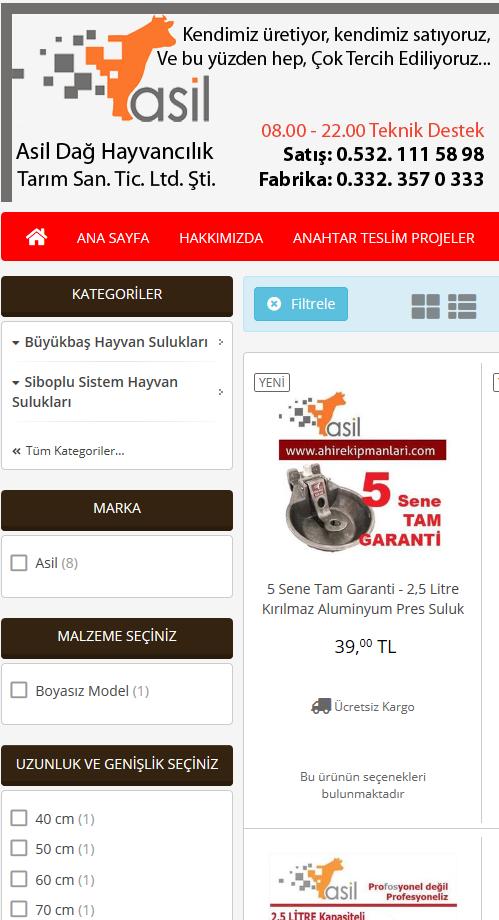
Task: Click arrow right of Büyükbaş Hayvan Sulukları
Action: tap(221, 342)
